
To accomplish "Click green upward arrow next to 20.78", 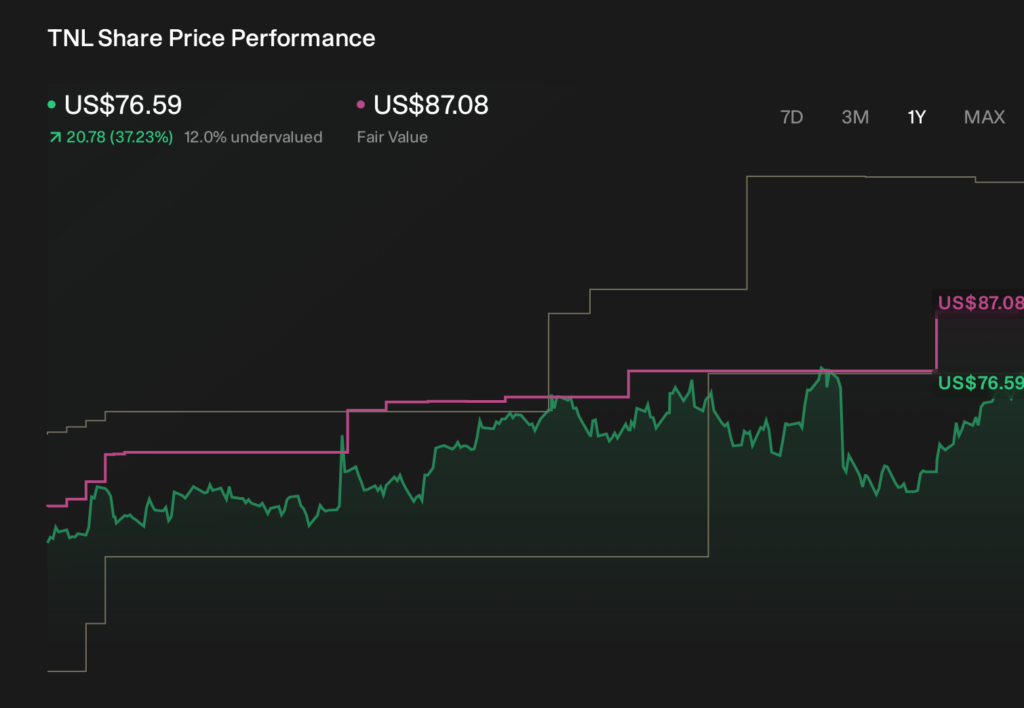I will (x=55, y=137).
